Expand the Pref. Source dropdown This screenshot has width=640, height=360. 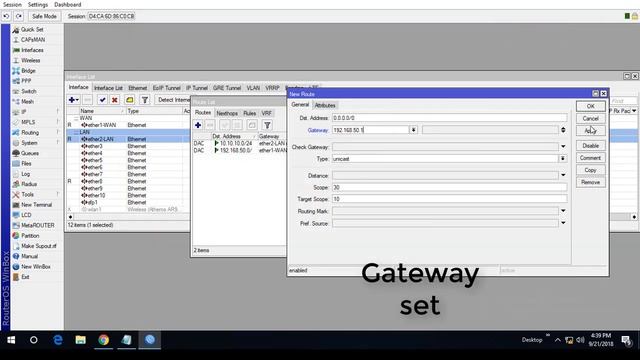563,223
